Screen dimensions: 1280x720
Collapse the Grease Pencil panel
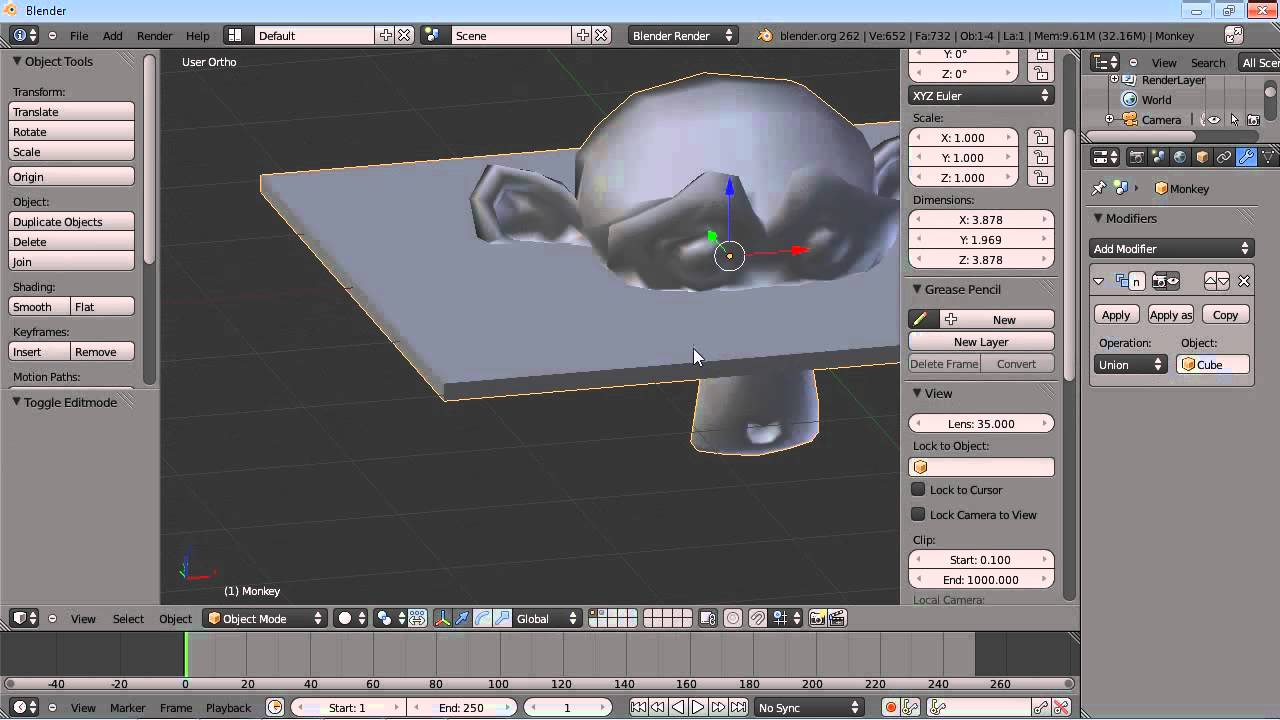click(917, 289)
